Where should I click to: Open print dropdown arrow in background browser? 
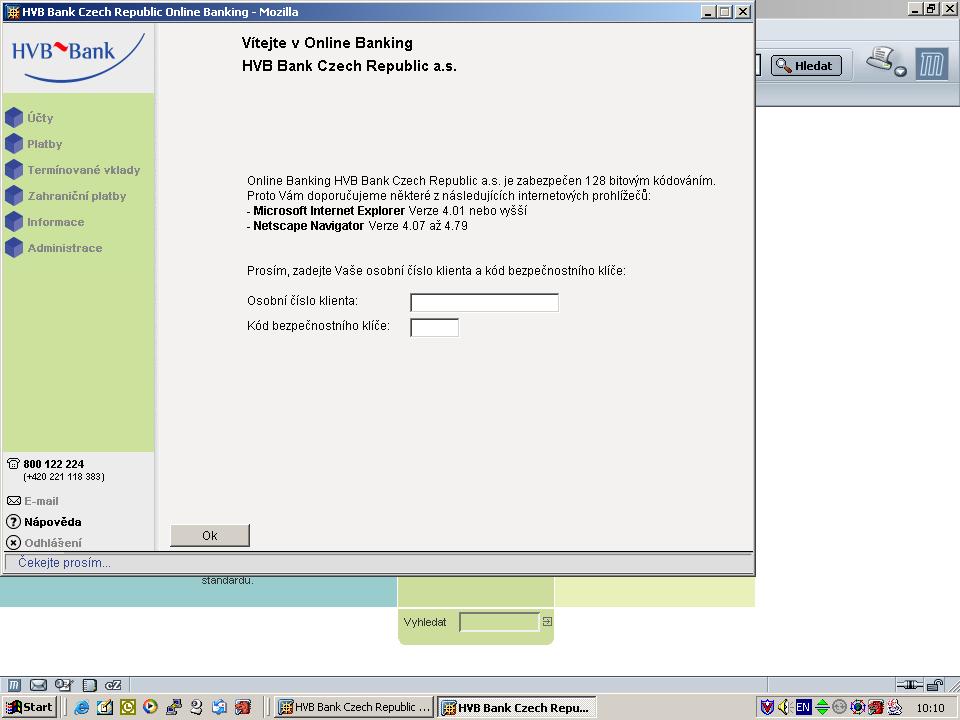click(x=901, y=72)
